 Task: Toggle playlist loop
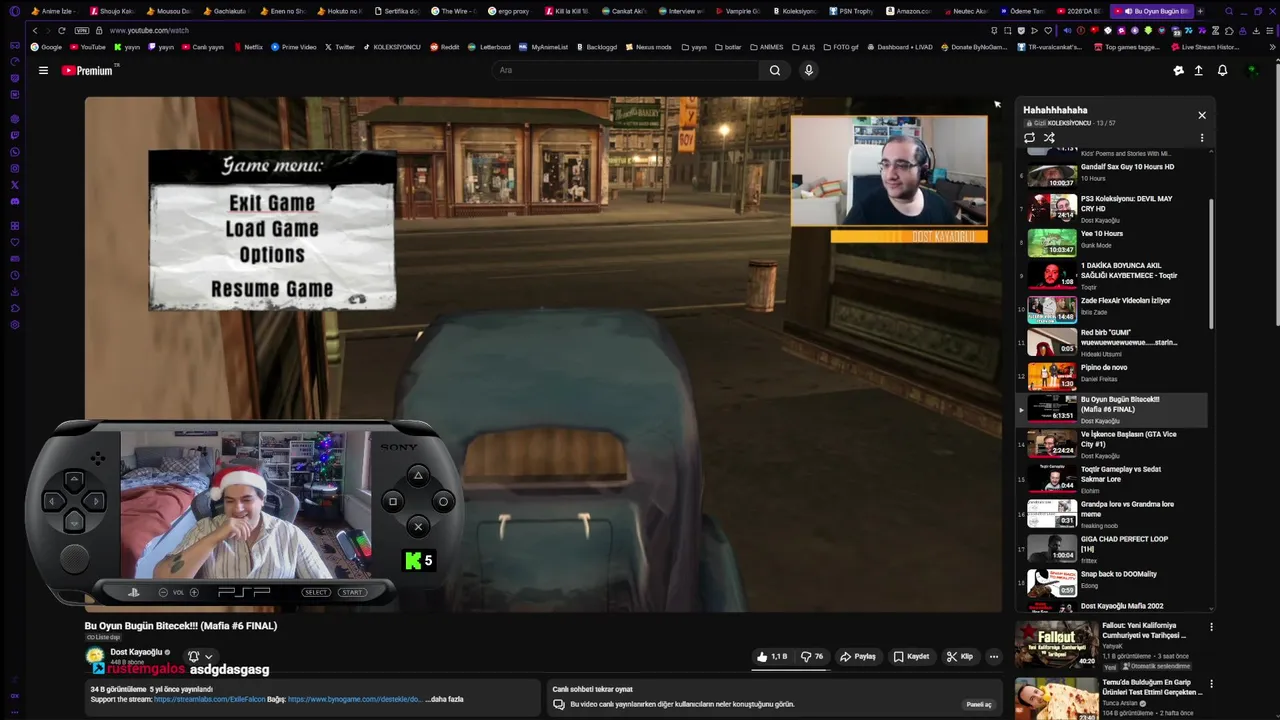coord(1029,138)
